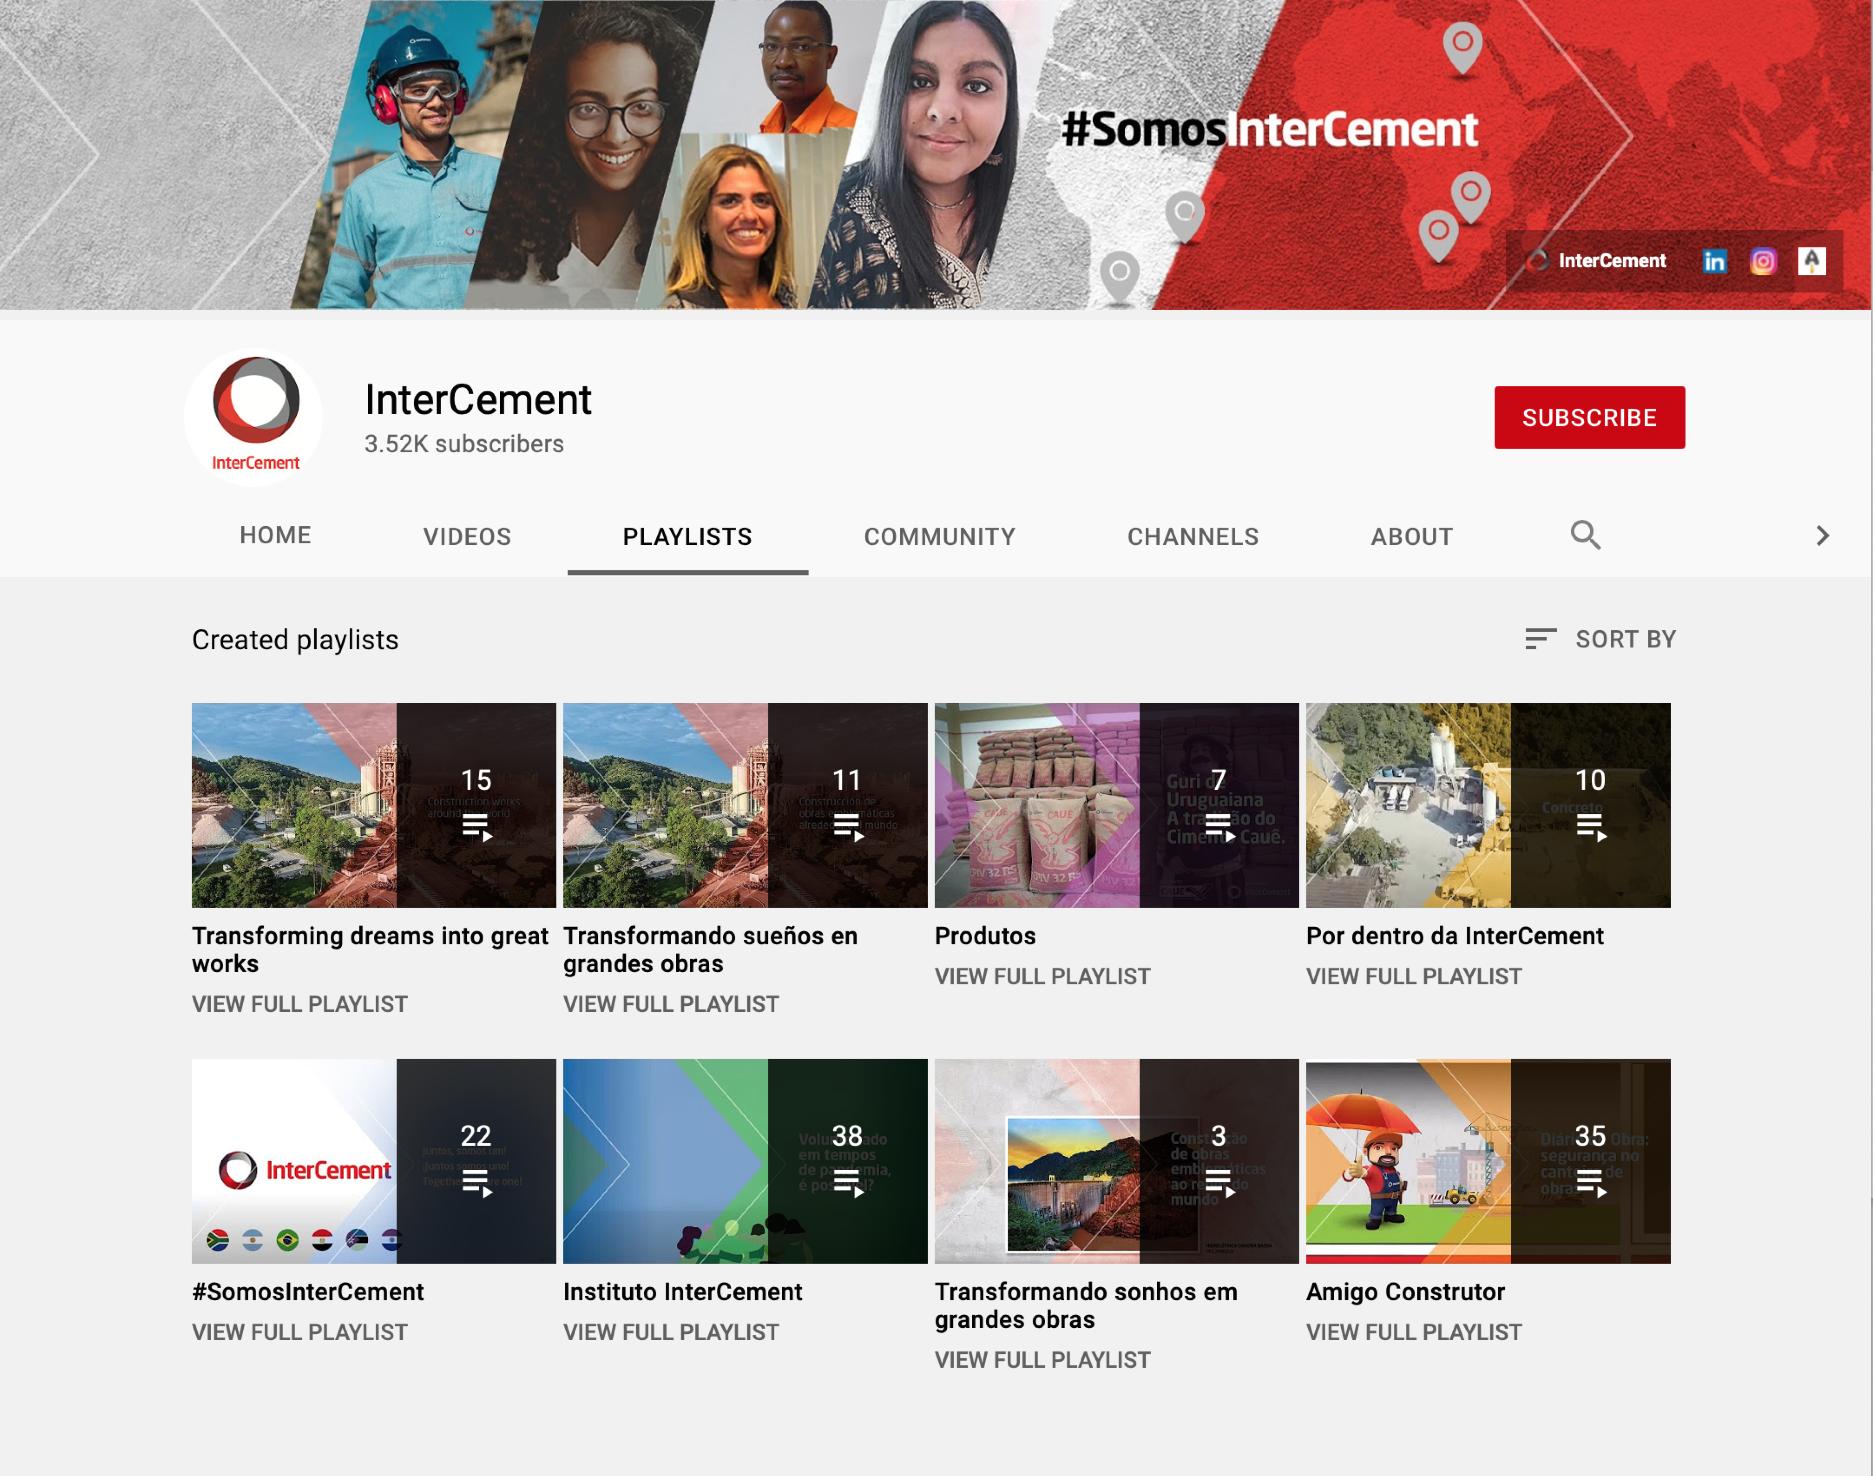Click the Amigo Construtor playlist title
This screenshot has height=1476, width=1873.
(1405, 1292)
